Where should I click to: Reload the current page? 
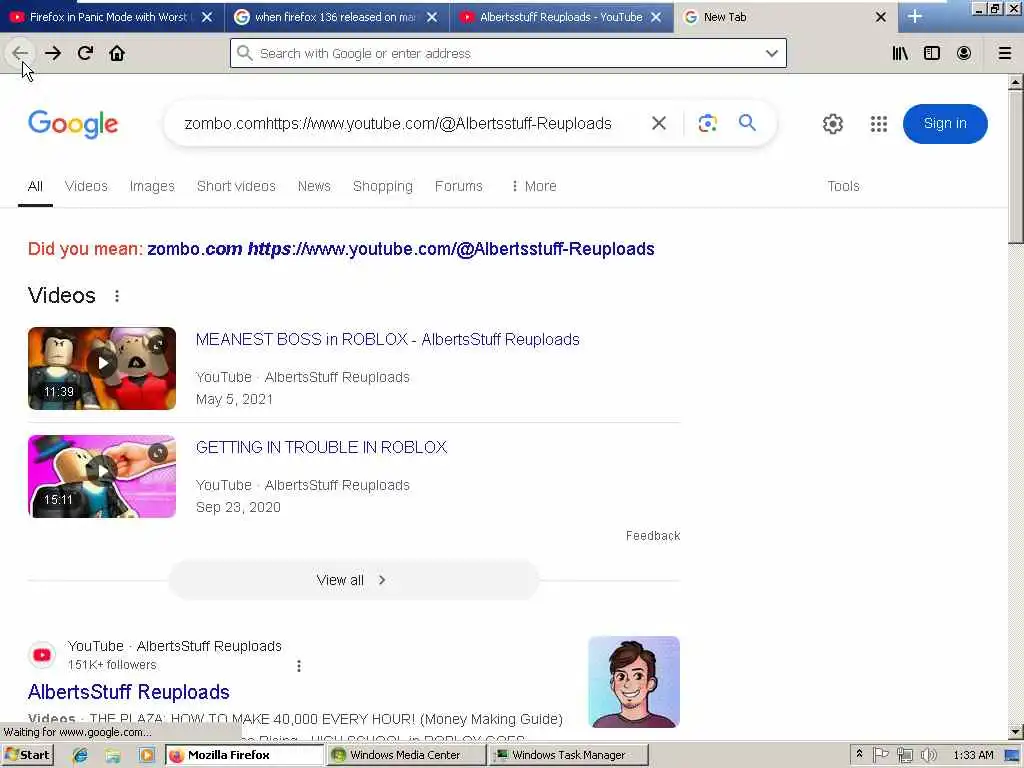point(85,53)
